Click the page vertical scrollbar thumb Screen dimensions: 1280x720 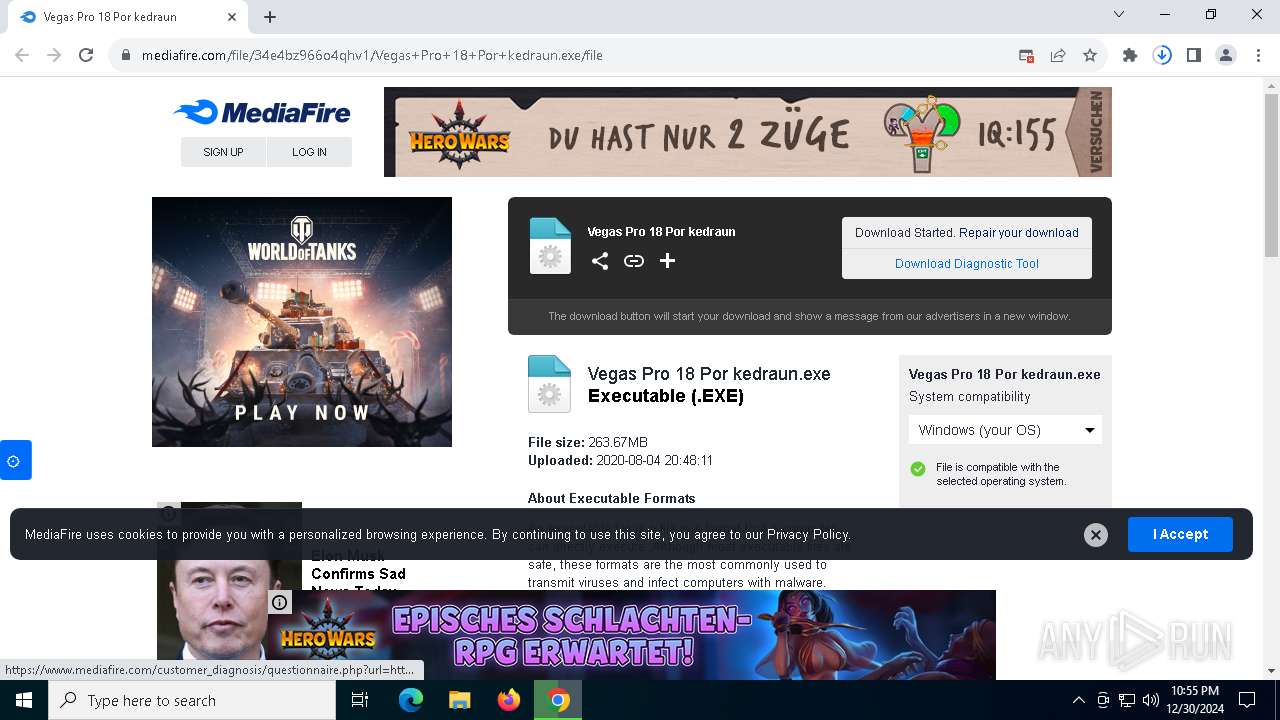coord(1271,175)
